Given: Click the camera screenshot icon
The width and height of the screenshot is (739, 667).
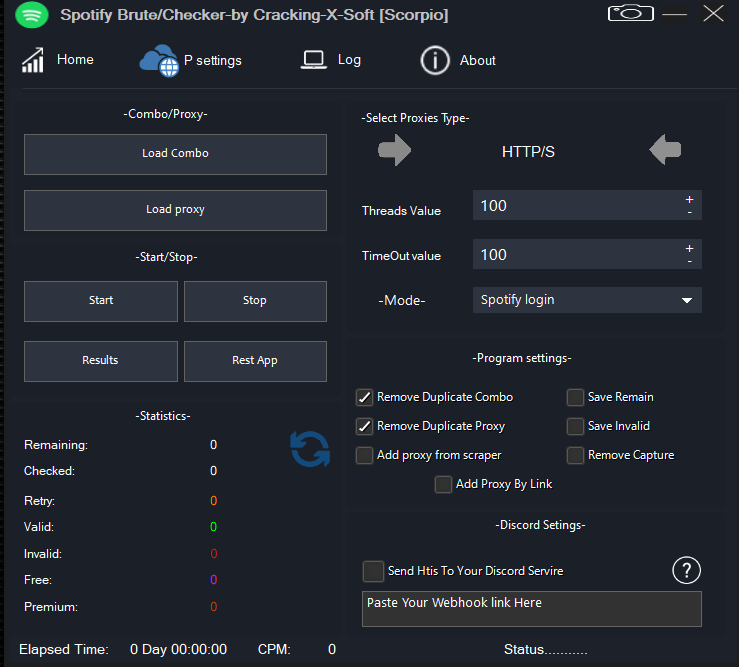Looking at the screenshot, I should click(631, 13).
